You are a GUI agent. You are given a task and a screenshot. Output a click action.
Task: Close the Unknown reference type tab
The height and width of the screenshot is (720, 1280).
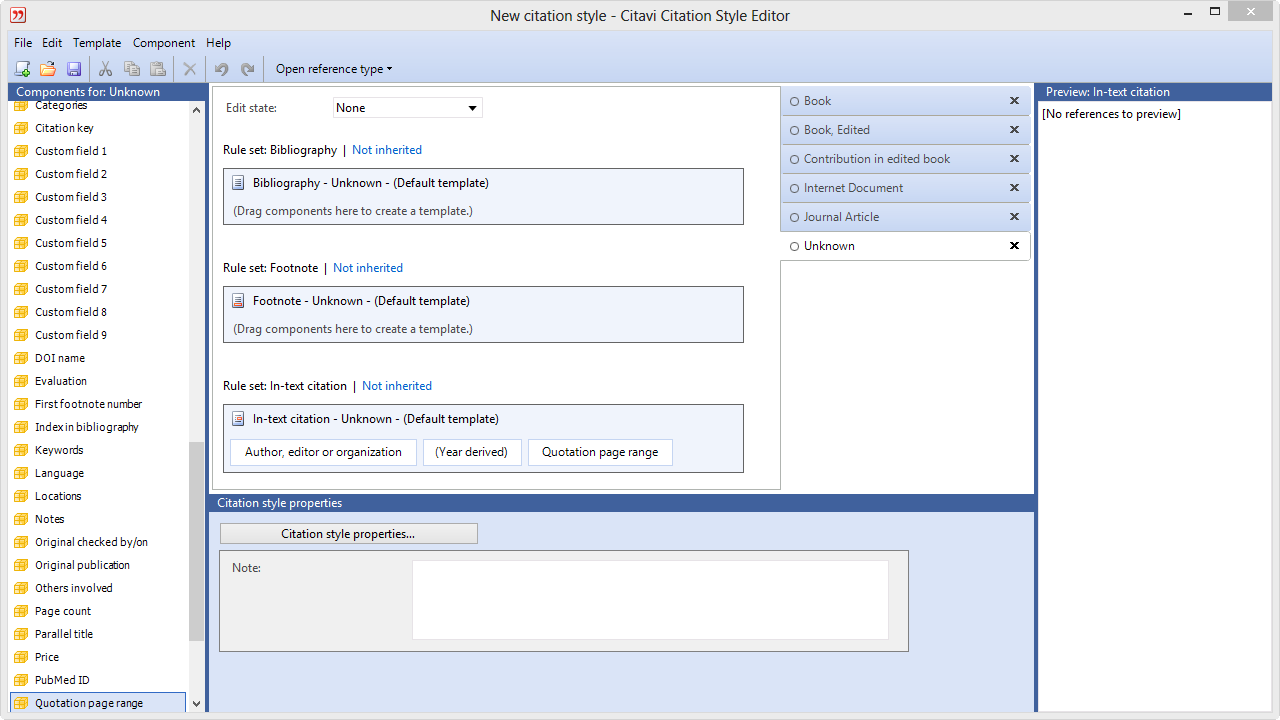1014,246
